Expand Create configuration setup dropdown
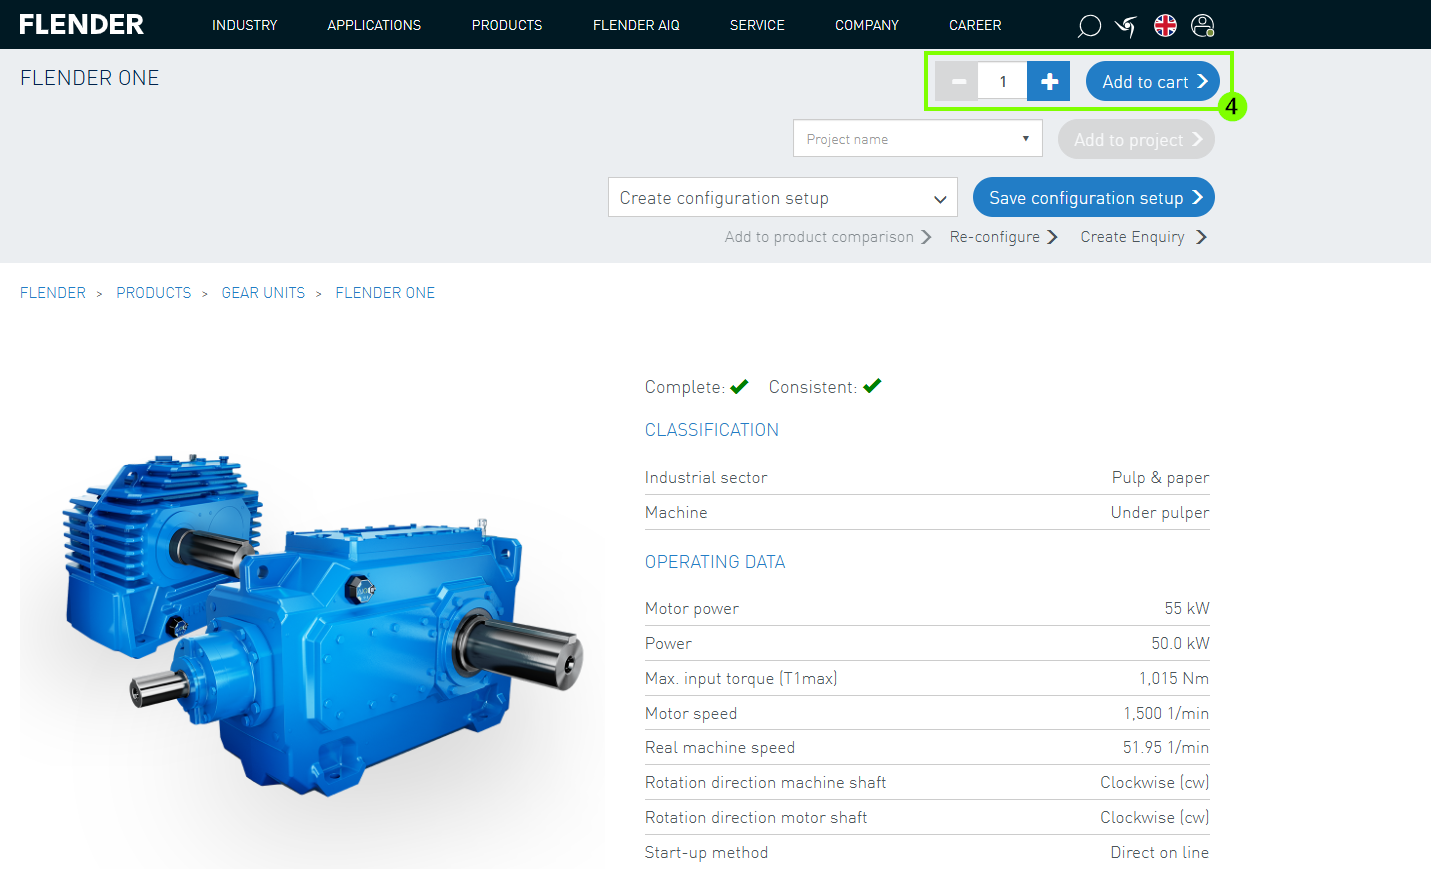Image resolution: width=1431 pixels, height=869 pixels. click(x=782, y=198)
